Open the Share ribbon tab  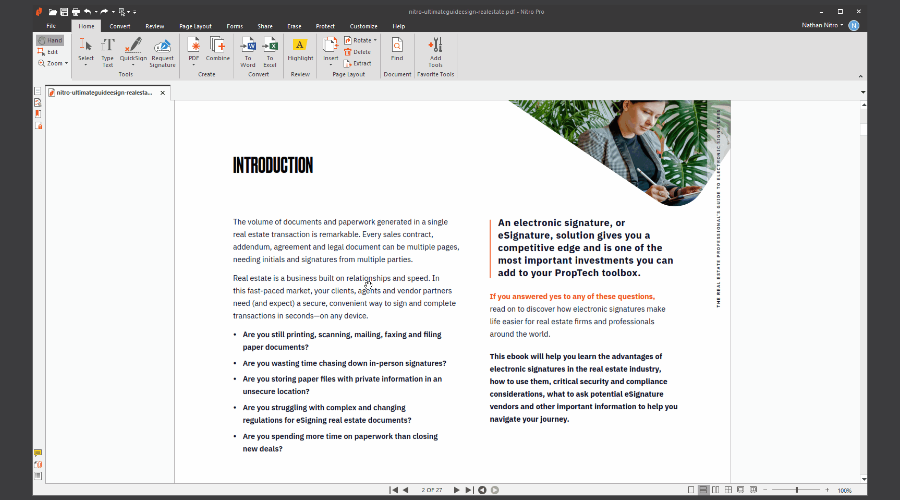click(265, 26)
